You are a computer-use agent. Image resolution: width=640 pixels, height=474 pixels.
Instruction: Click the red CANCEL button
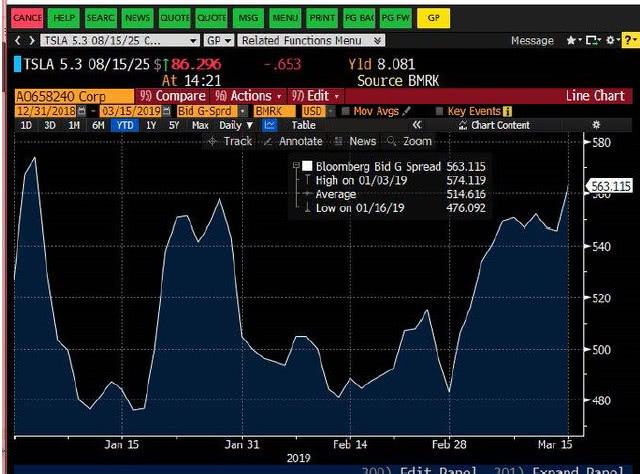point(27,18)
